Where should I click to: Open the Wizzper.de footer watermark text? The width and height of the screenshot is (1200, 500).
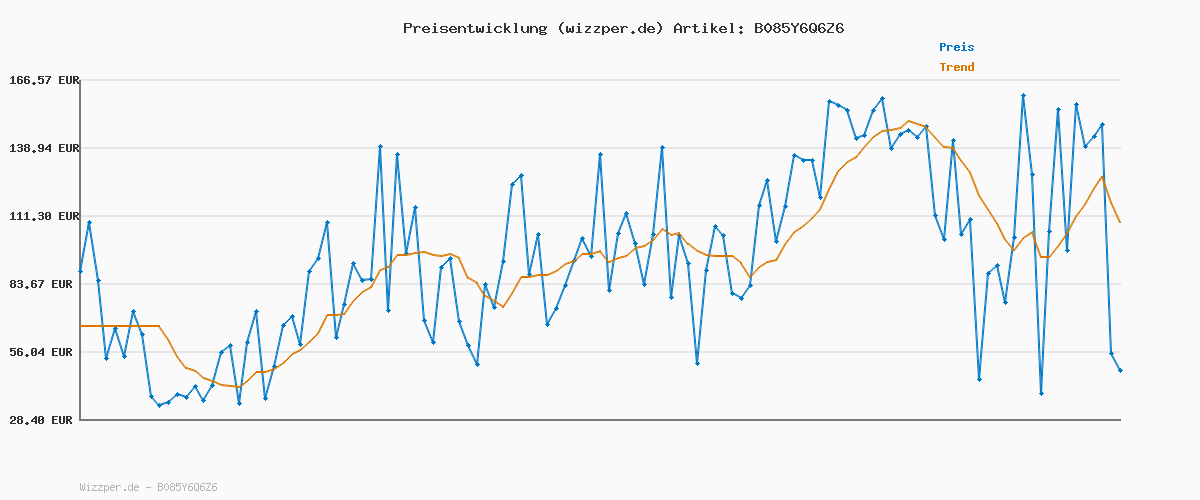click(148, 487)
